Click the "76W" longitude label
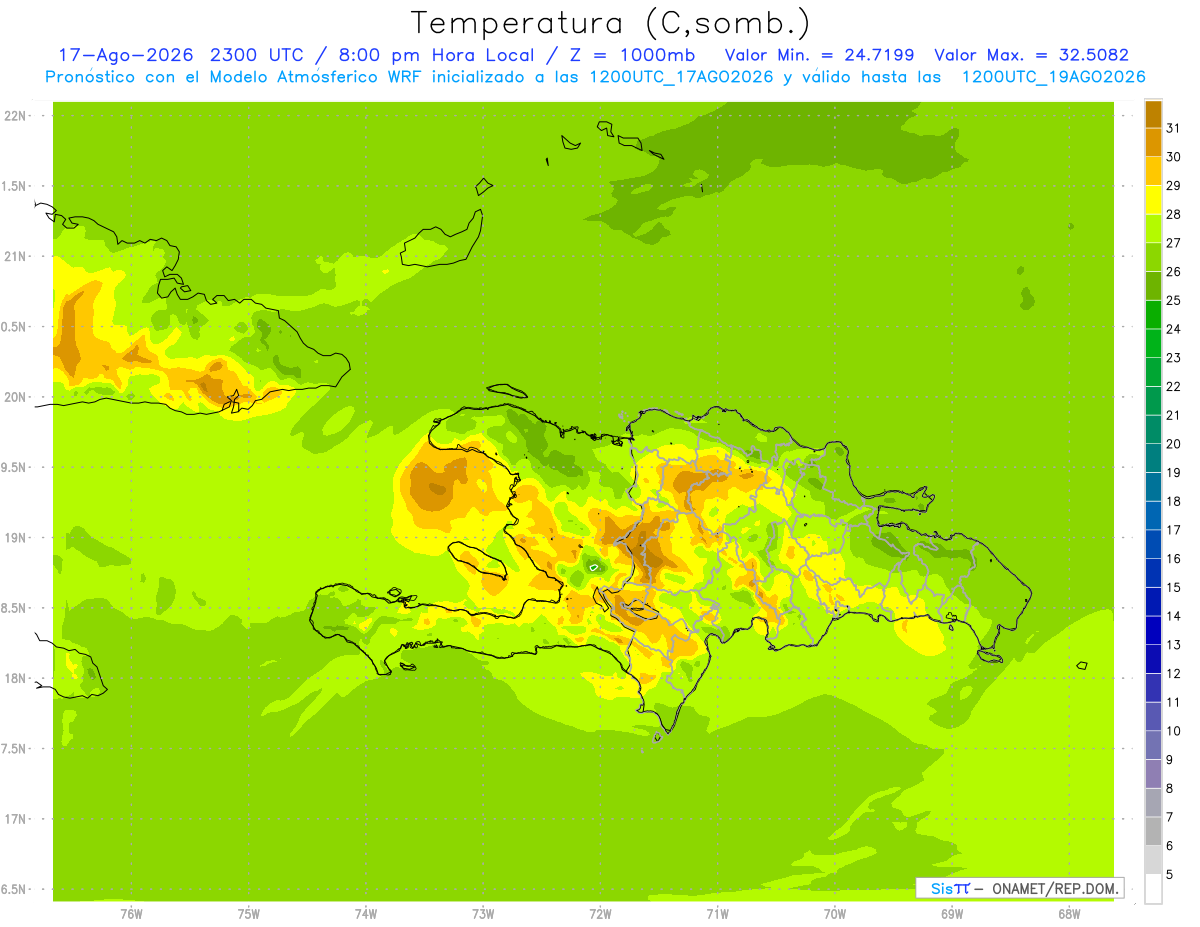1200x927 pixels. tap(131, 913)
